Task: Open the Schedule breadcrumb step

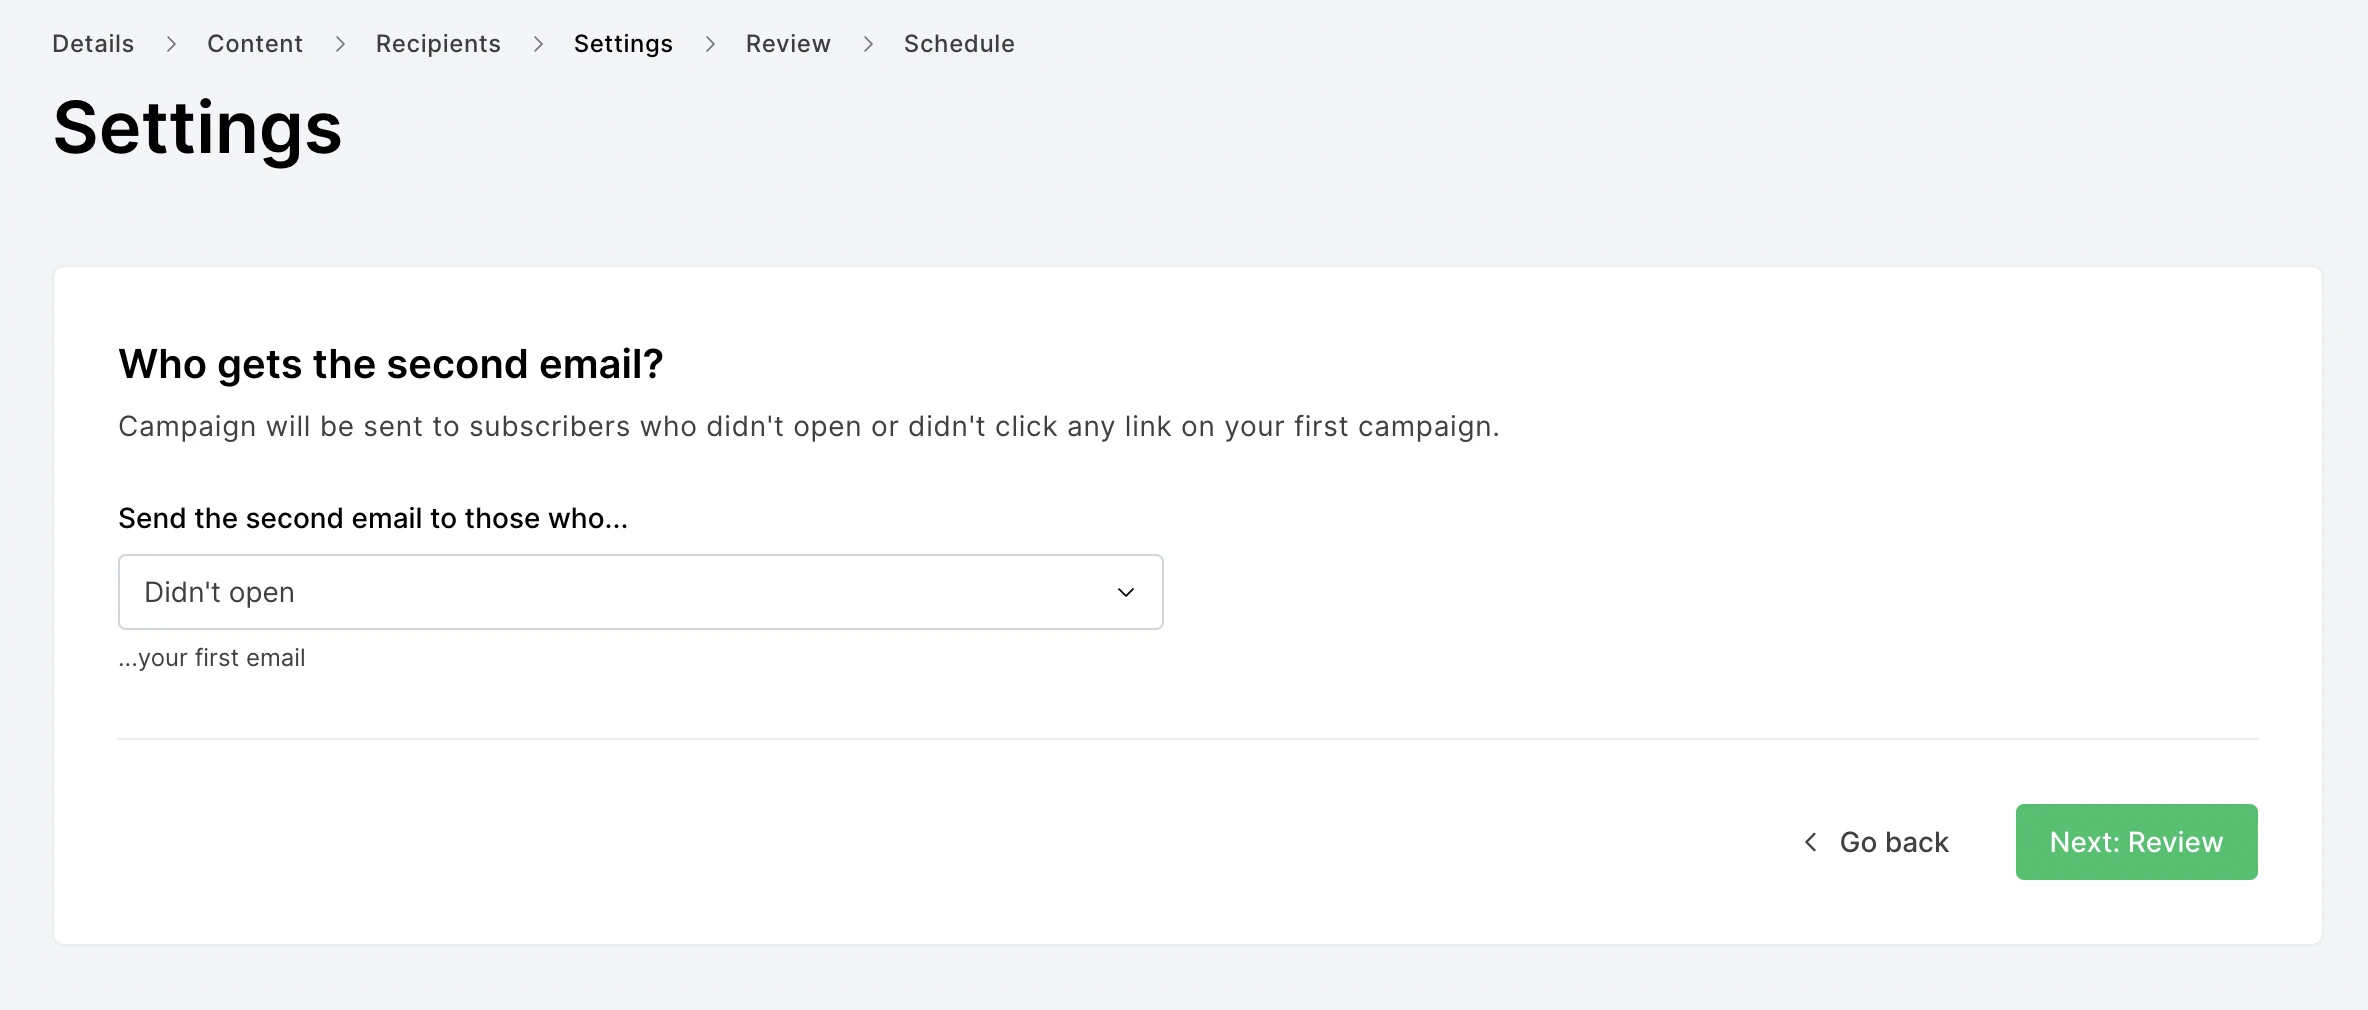Action: pos(959,44)
